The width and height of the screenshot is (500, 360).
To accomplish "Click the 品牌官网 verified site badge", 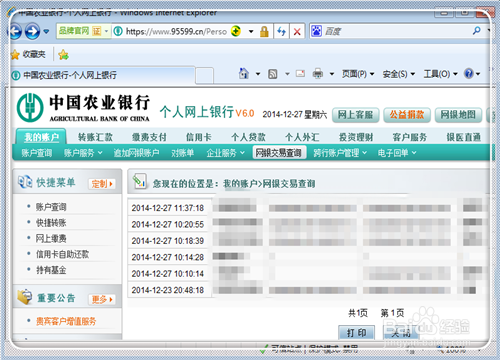I will (83, 31).
